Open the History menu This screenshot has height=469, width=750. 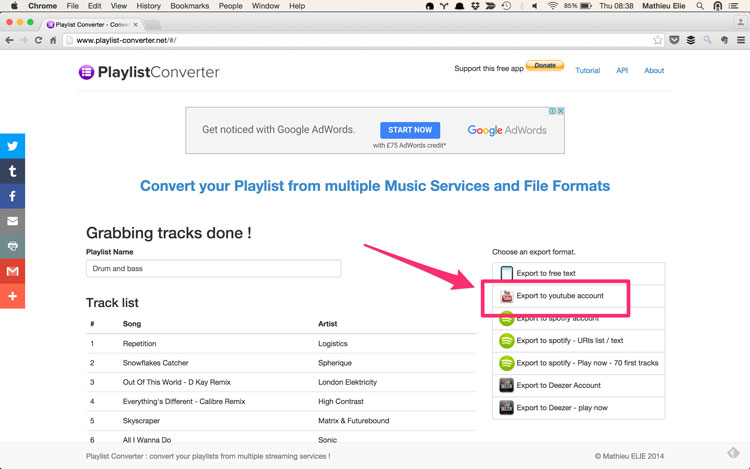tap(148, 6)
